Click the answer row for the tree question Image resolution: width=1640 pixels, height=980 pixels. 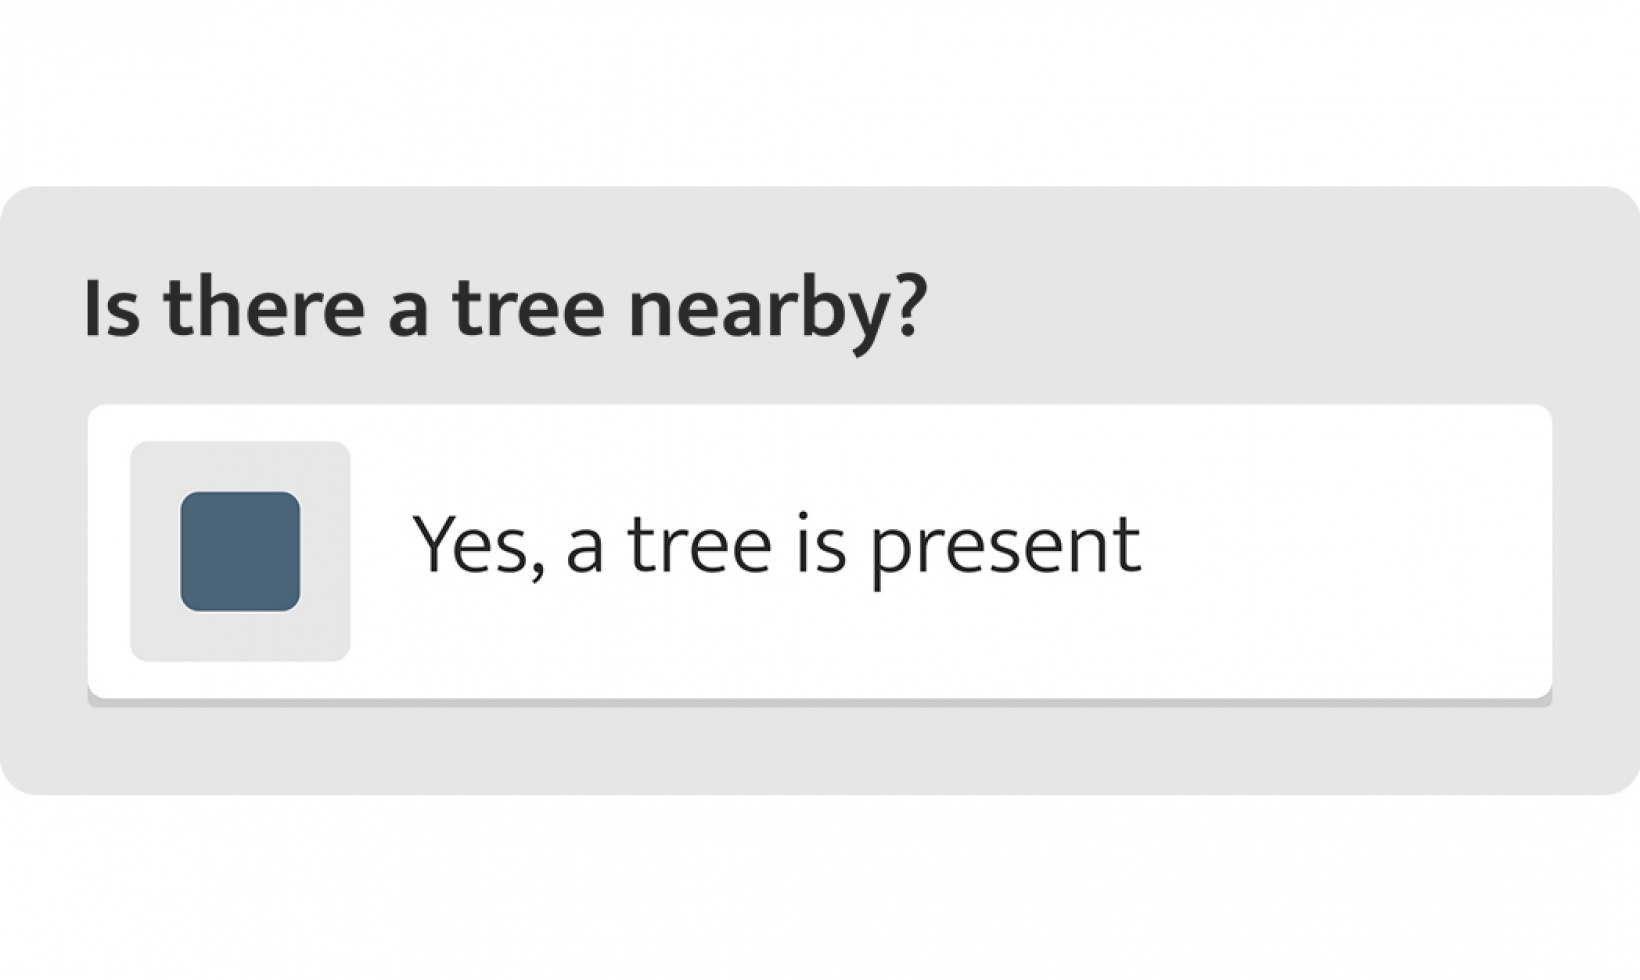point(820,548)
